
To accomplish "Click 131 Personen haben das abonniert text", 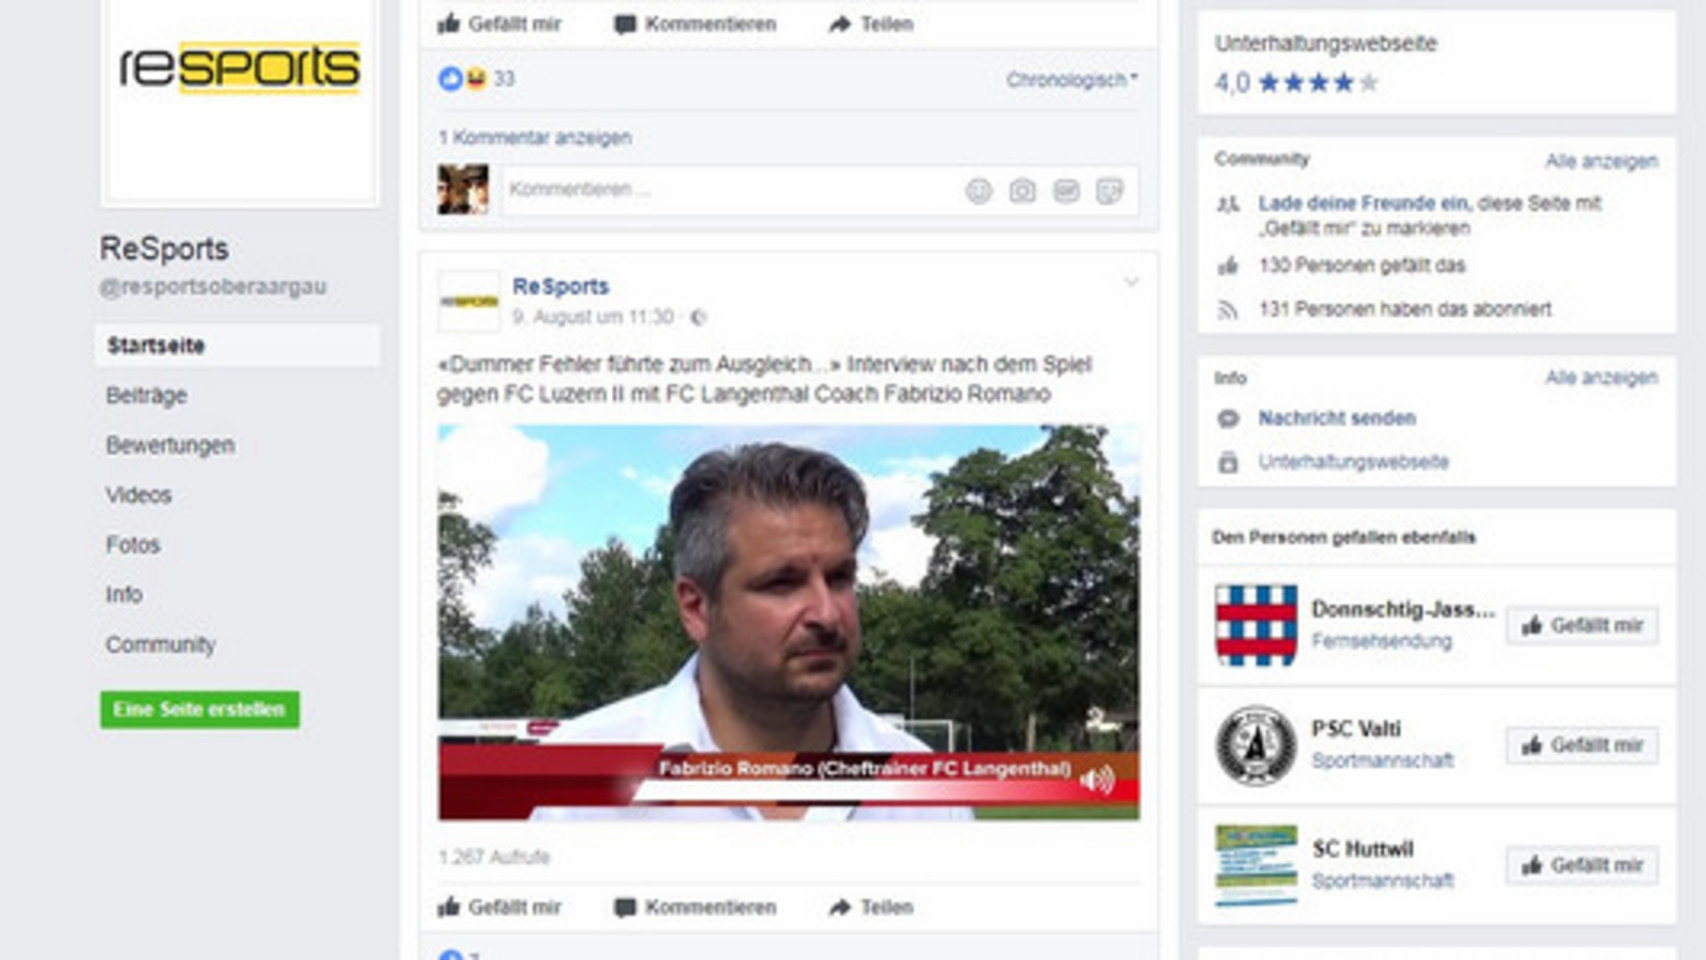I will click(x=1405, y=309).
